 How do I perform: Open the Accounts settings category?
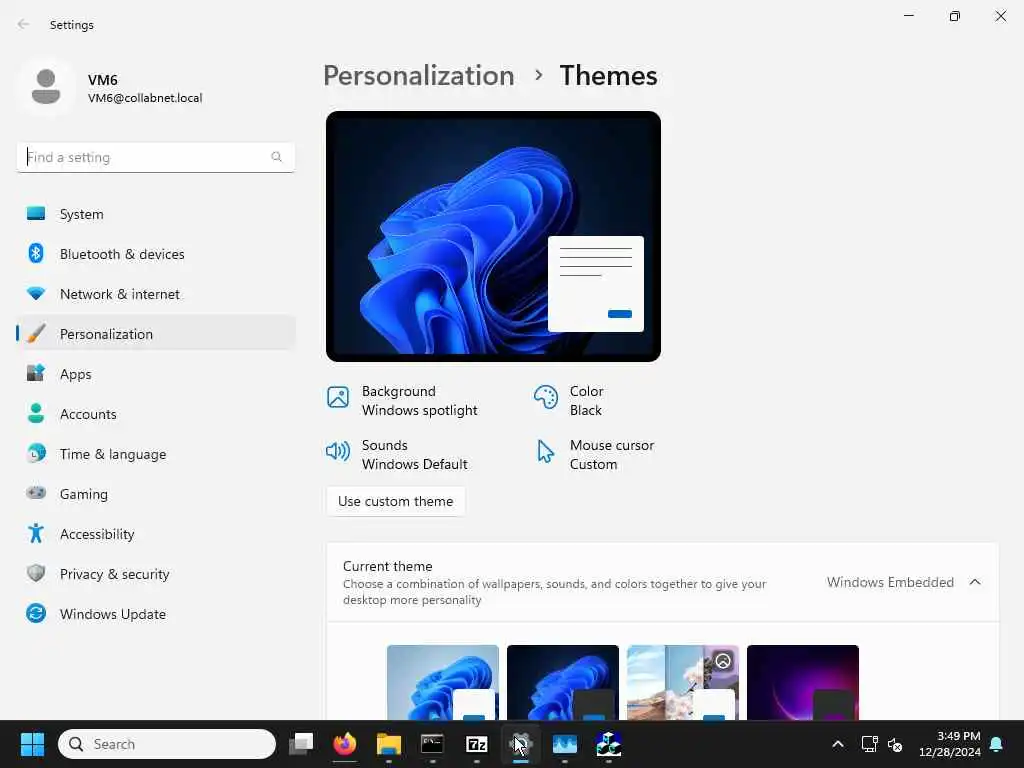pos(155,414)
